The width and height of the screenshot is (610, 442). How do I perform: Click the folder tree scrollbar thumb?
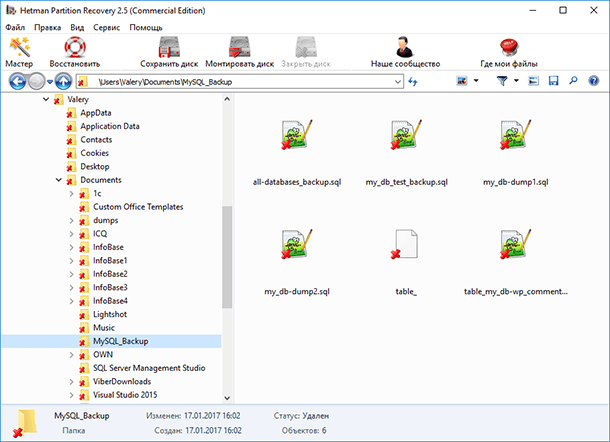[227, 257]
